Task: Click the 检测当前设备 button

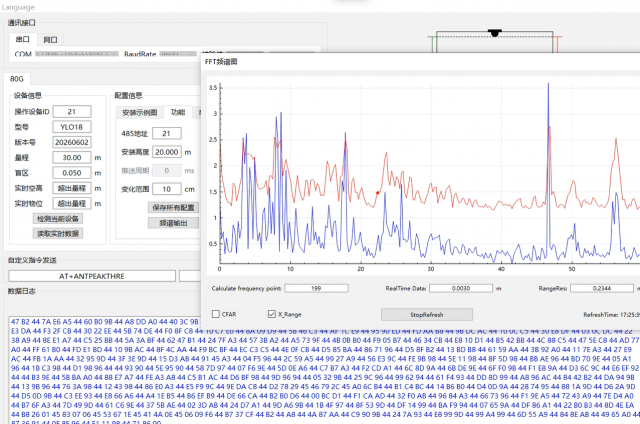Action: pos(58,219)
